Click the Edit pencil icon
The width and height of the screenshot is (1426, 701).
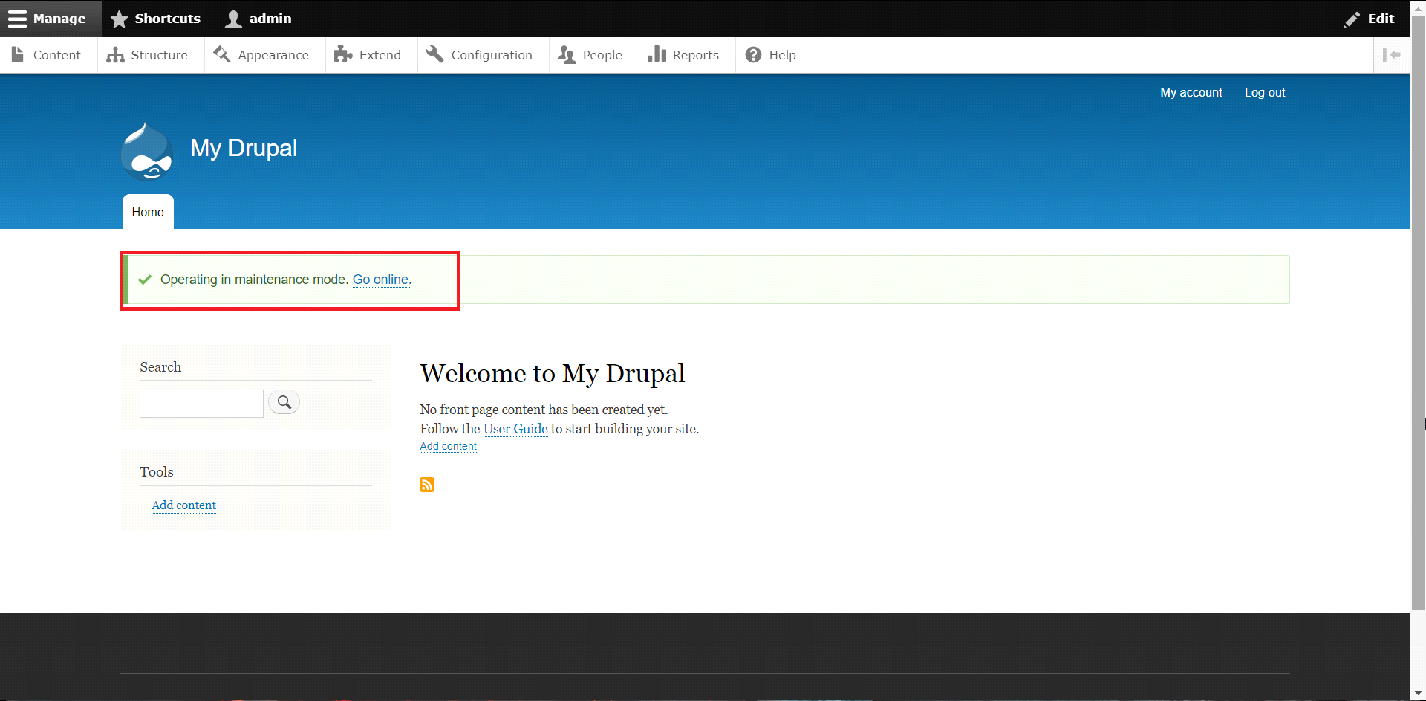[1353, 19]
